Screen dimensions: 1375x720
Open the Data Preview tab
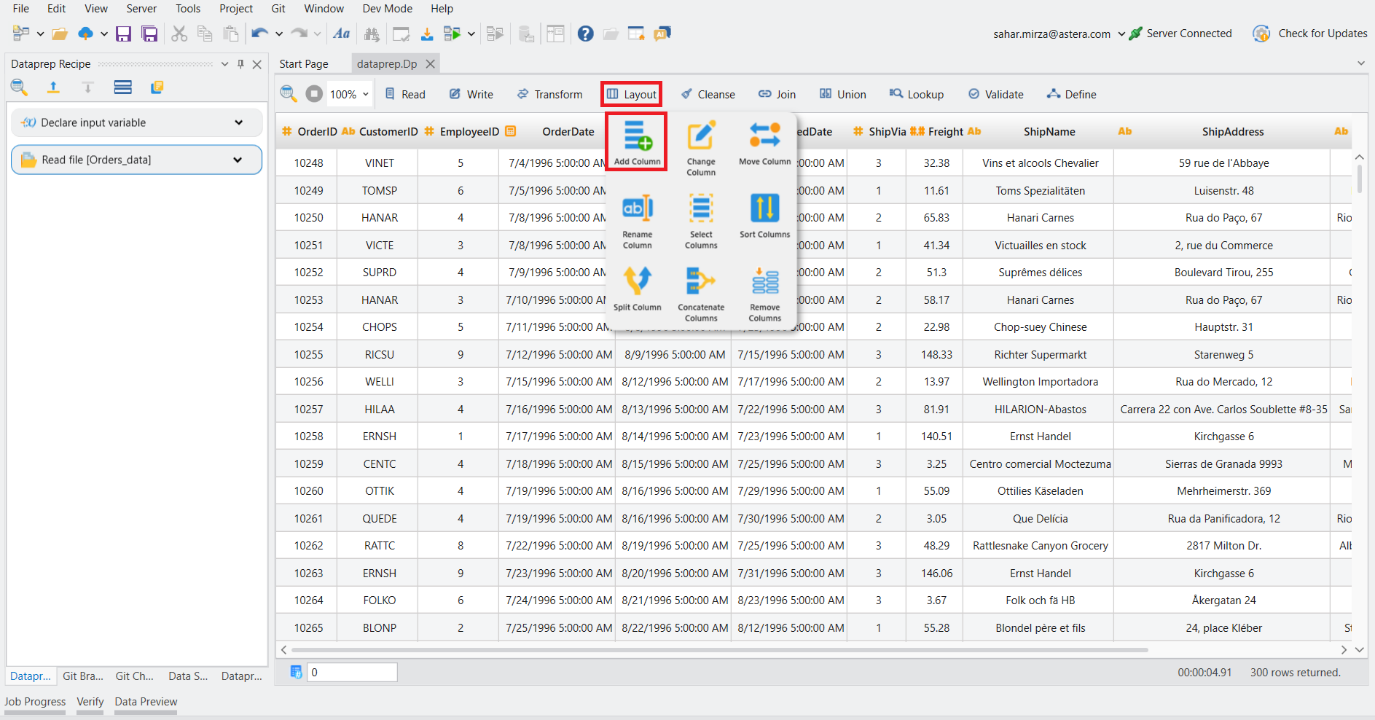click(x=146, y=702)
